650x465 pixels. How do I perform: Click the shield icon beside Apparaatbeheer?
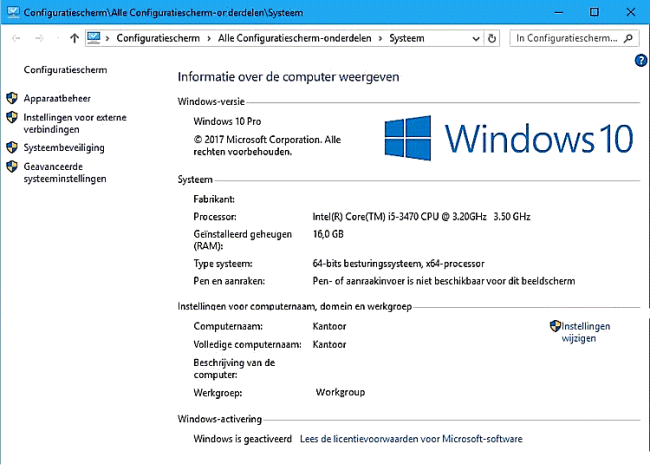pos(12,98)
